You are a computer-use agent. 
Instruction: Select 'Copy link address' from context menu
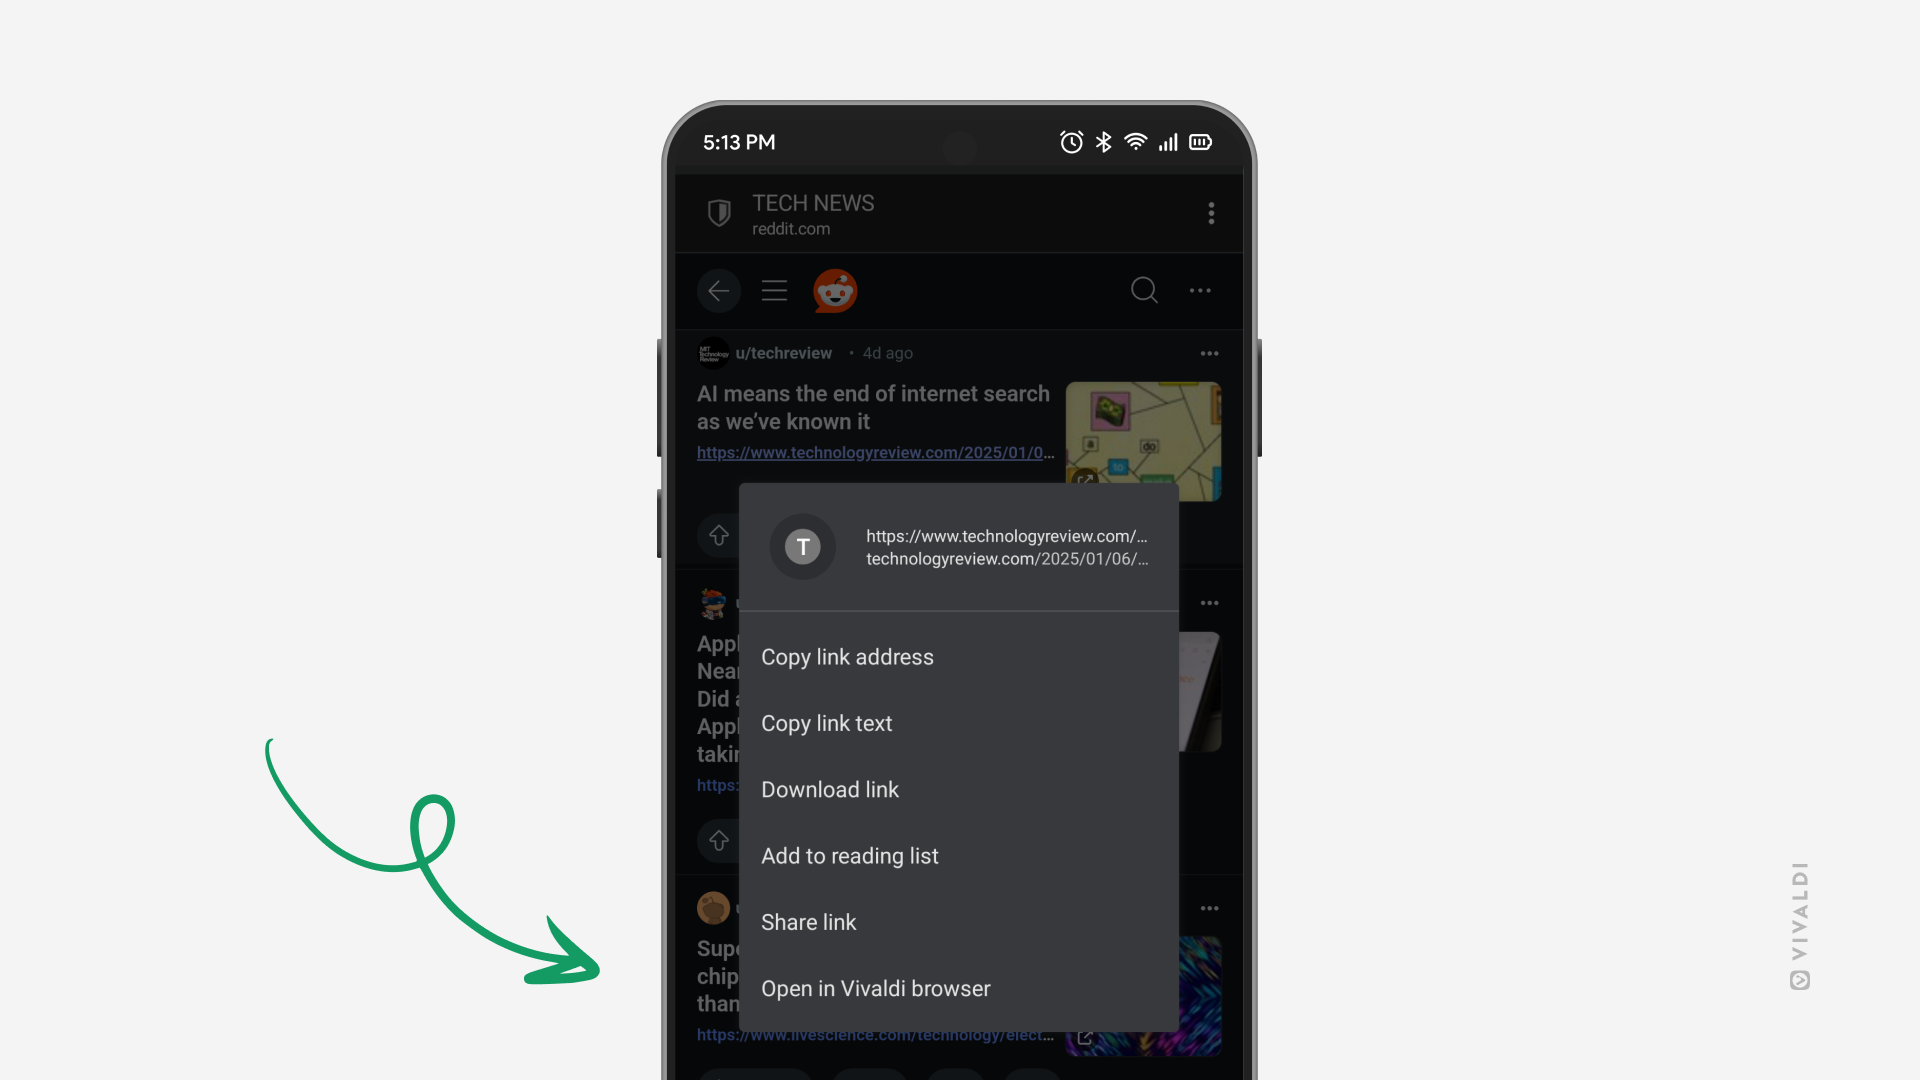point(847,657)
